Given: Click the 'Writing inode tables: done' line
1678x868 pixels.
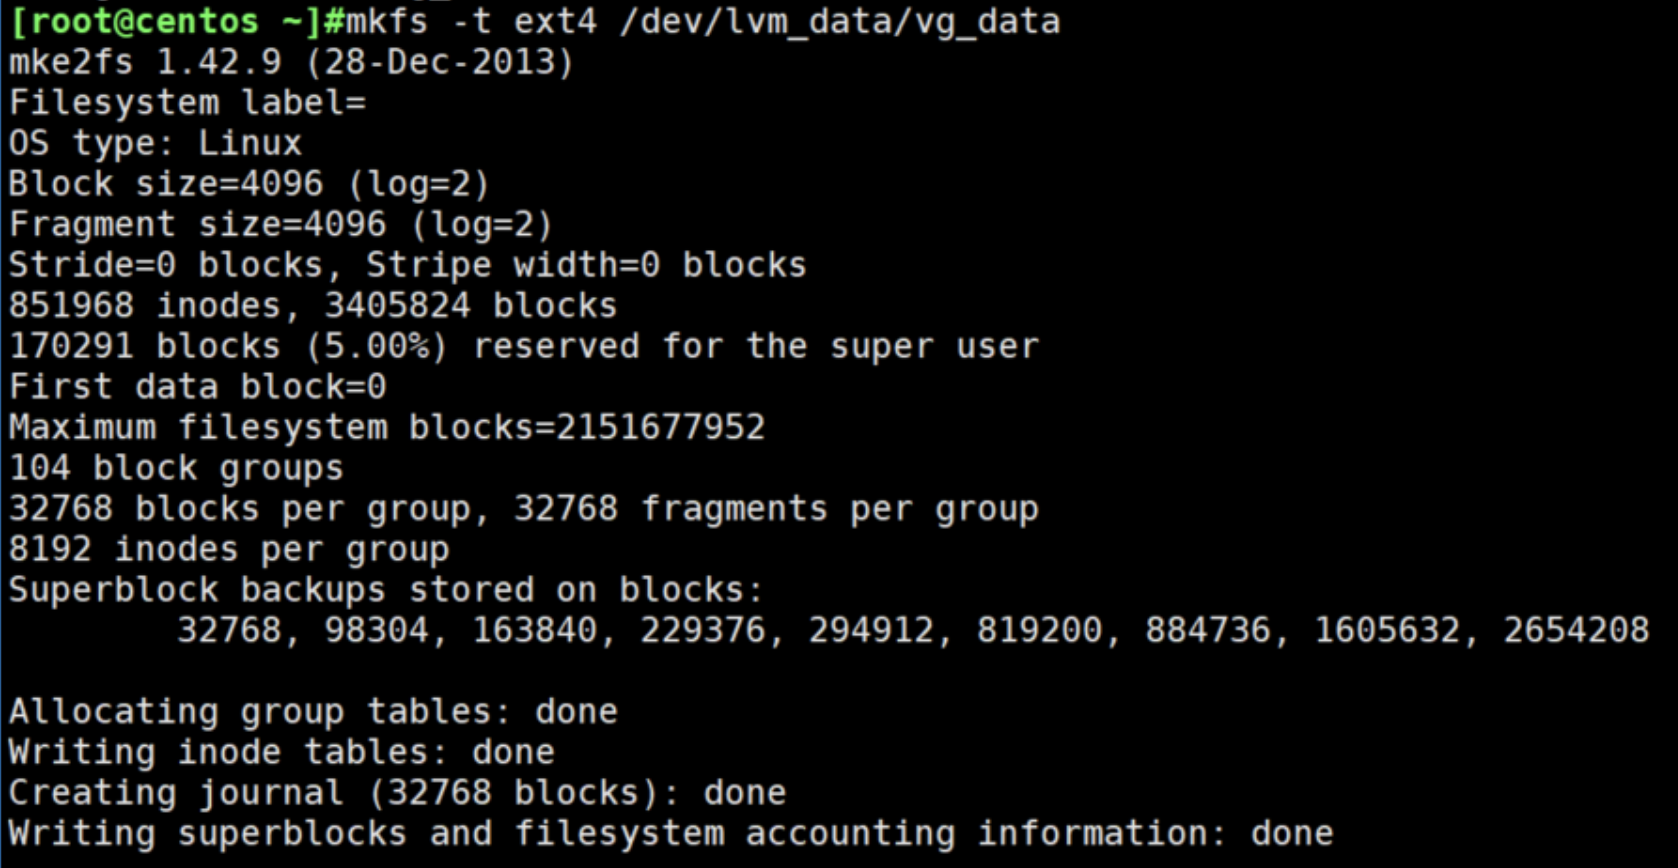Looking at the screenshot, I should [x=282, y=752].
